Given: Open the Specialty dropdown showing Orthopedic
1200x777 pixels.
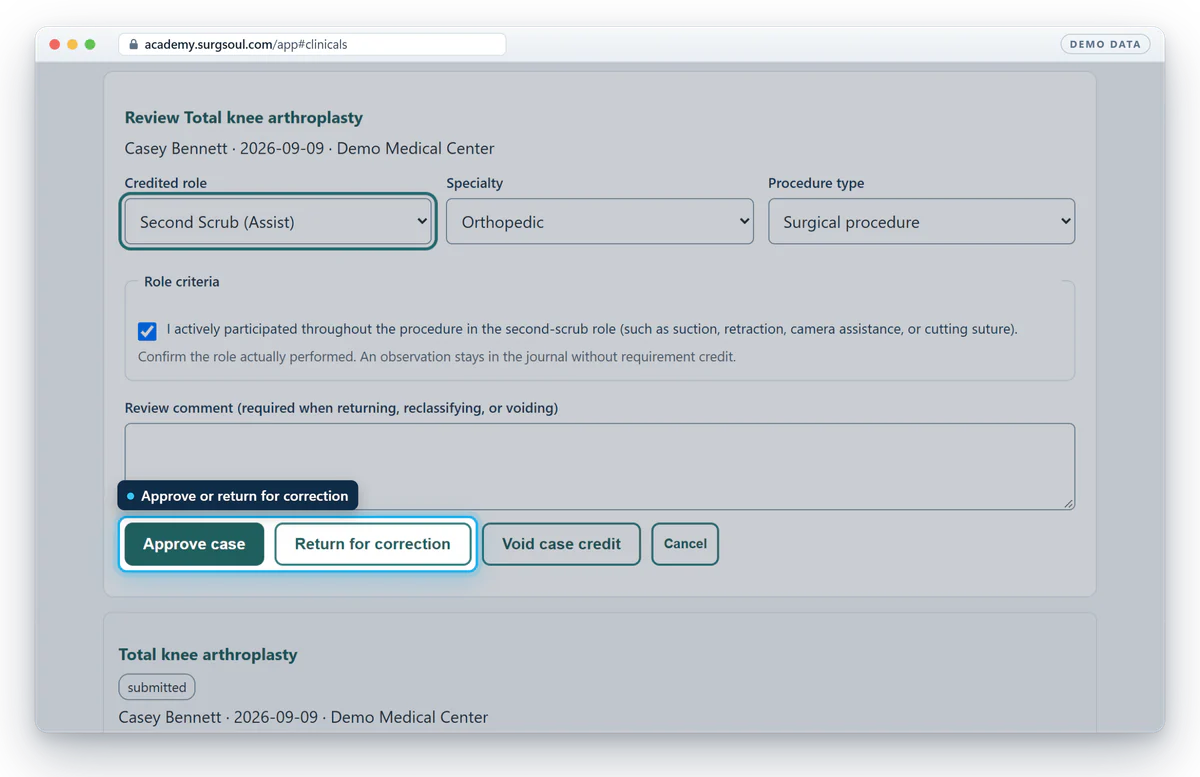Looking at the screenshot, I should tap(600, 222).
